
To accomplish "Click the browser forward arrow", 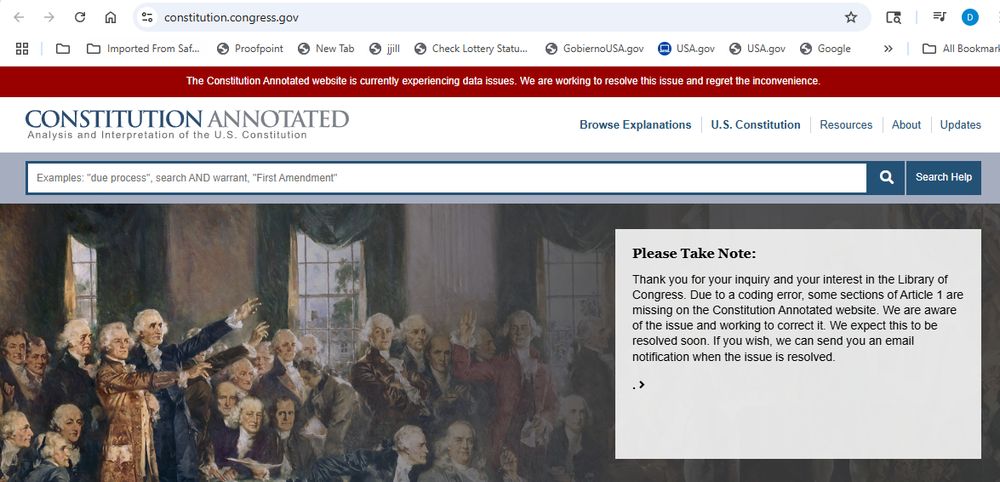I will (49, 17).
